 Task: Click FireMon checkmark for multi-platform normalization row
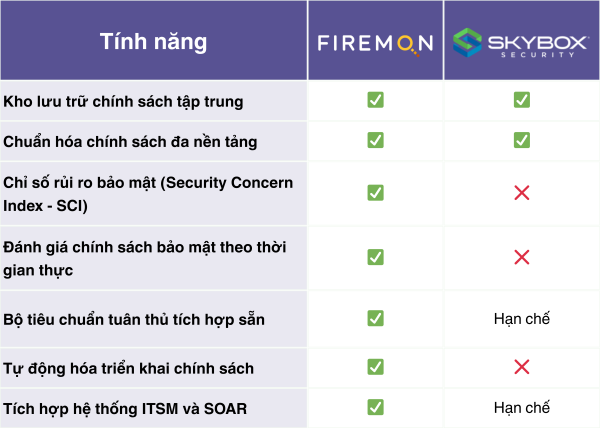click(x=375, y=140)
